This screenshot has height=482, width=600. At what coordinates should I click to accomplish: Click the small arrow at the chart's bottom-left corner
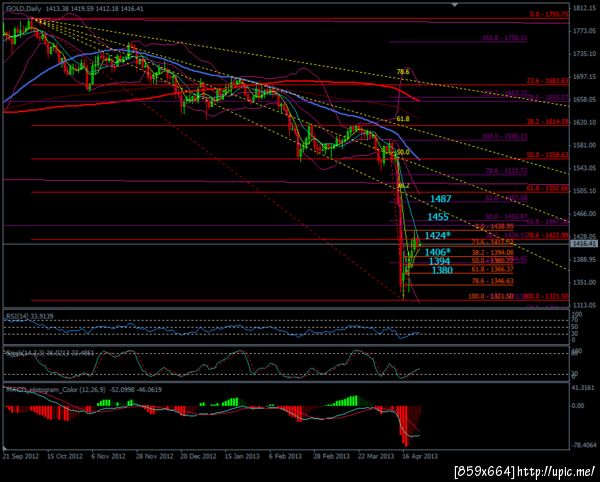tap(5, 448)
